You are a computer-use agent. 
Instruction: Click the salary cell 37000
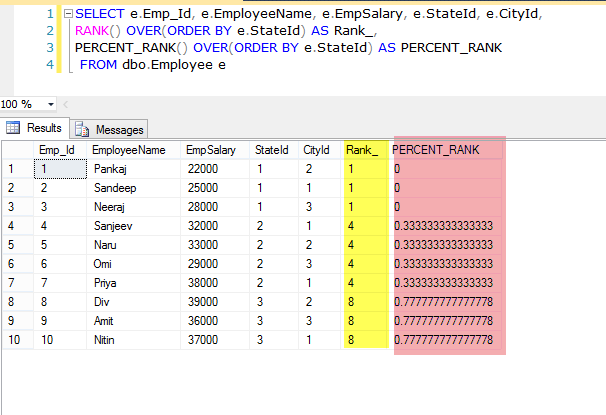click(x=215, y=340)
